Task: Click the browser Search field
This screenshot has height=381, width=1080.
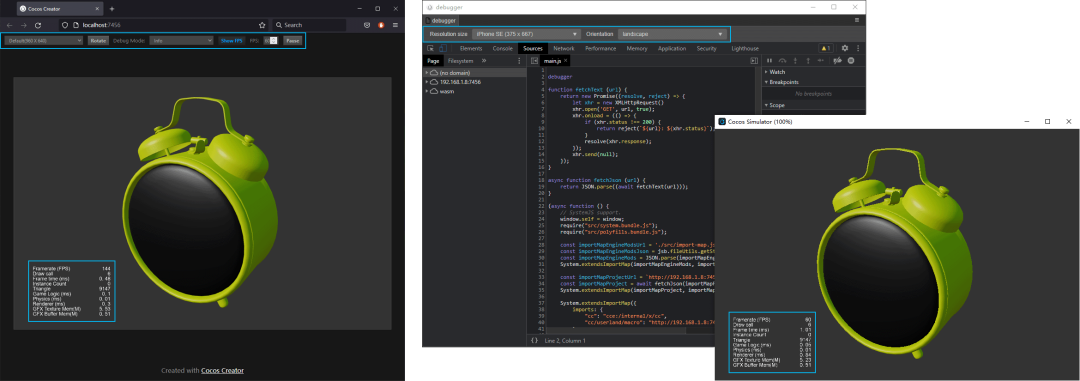Action: 309,25
